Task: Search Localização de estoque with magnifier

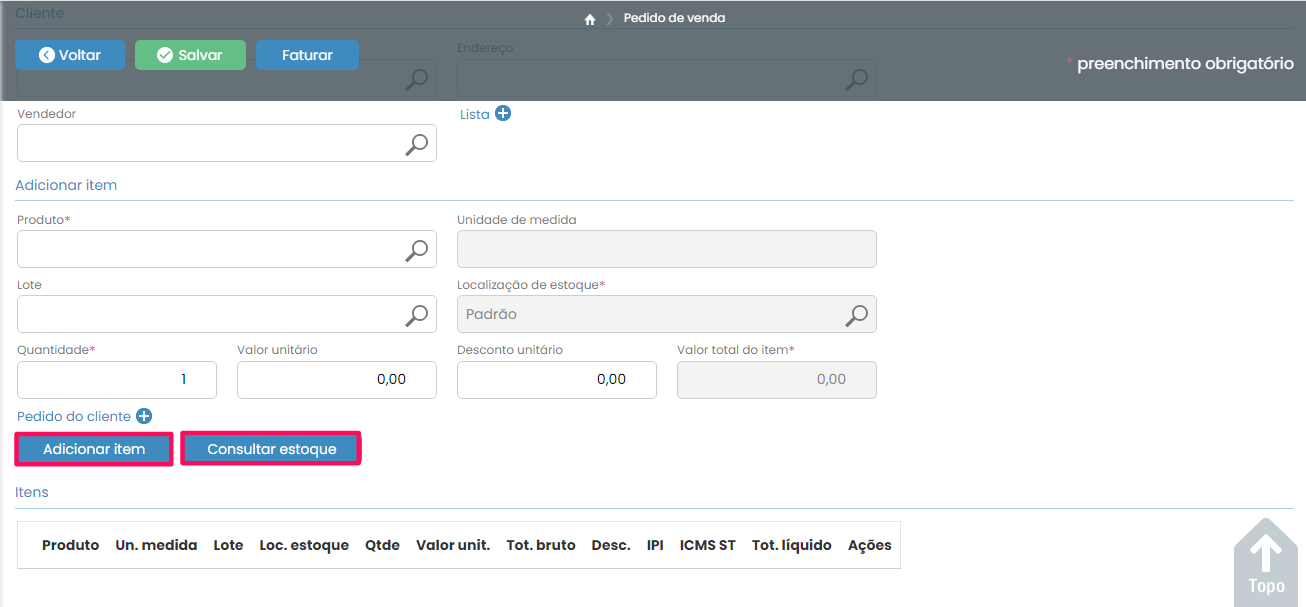Action: coord(856,315)
